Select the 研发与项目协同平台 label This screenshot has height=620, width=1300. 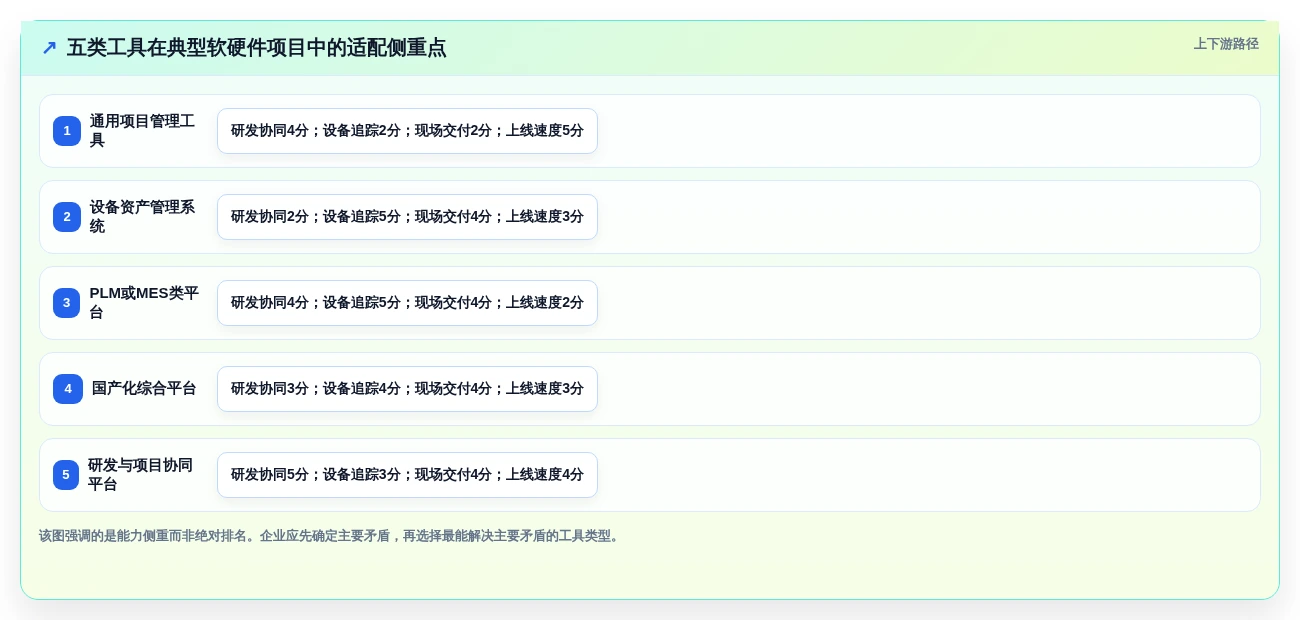[x=140, y=475]
